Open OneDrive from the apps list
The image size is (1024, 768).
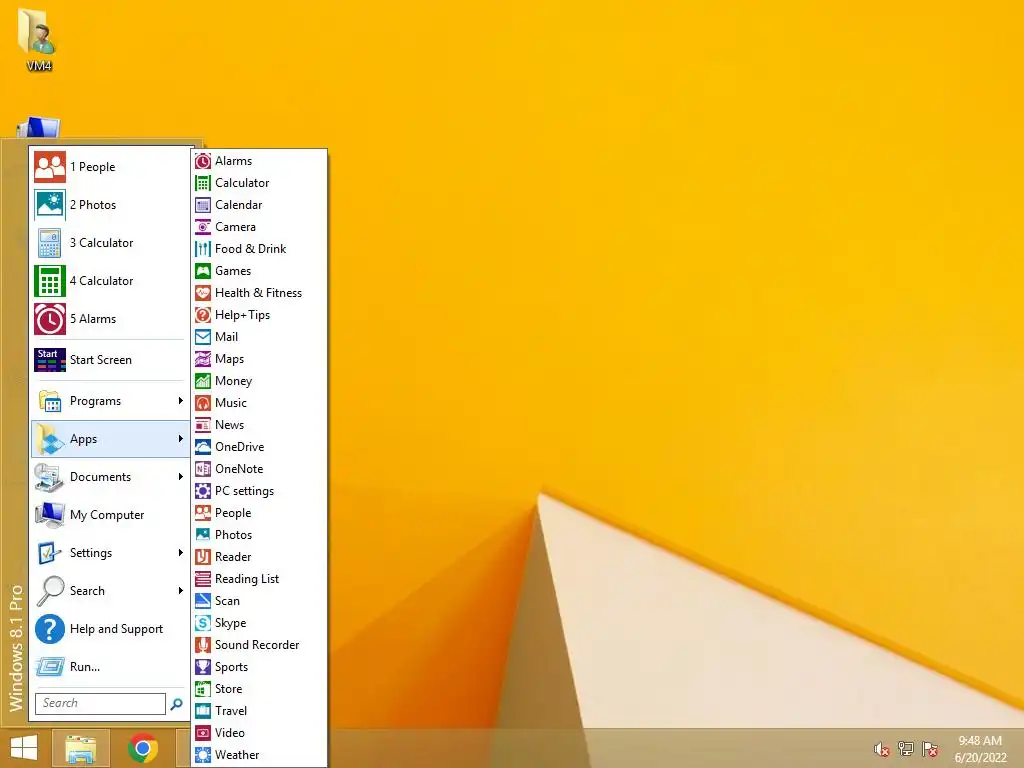click(x=259, y=447)
